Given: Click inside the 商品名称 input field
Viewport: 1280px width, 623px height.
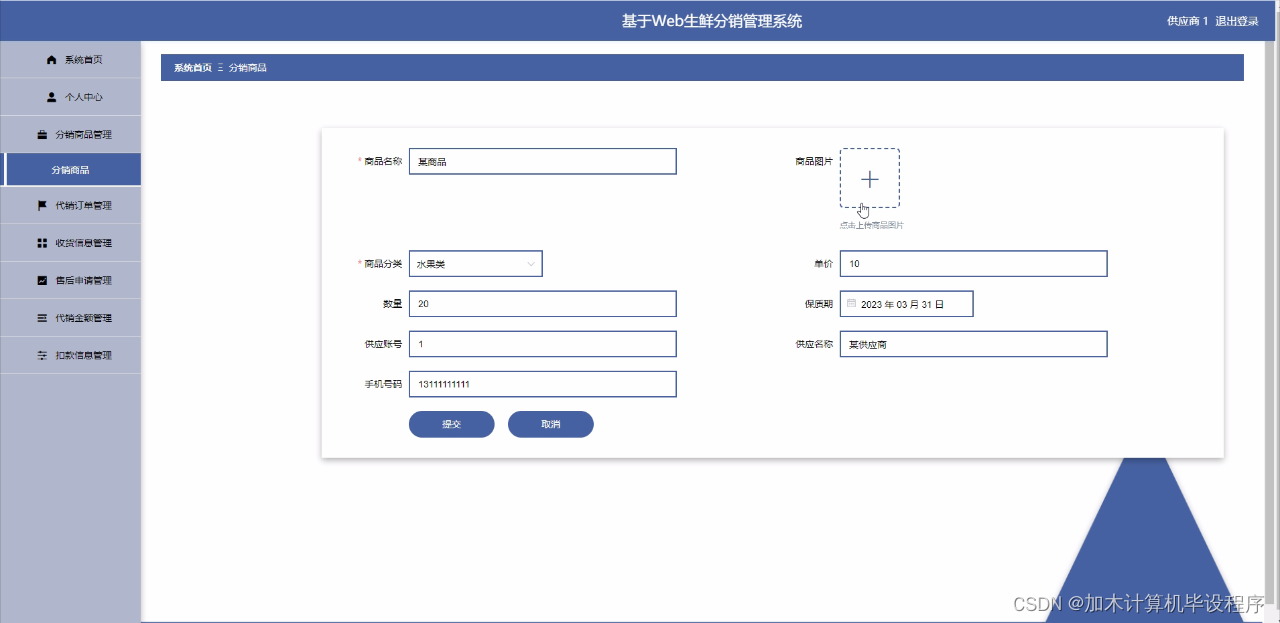Looking at the screenshot, I should (x=542, y=161).
